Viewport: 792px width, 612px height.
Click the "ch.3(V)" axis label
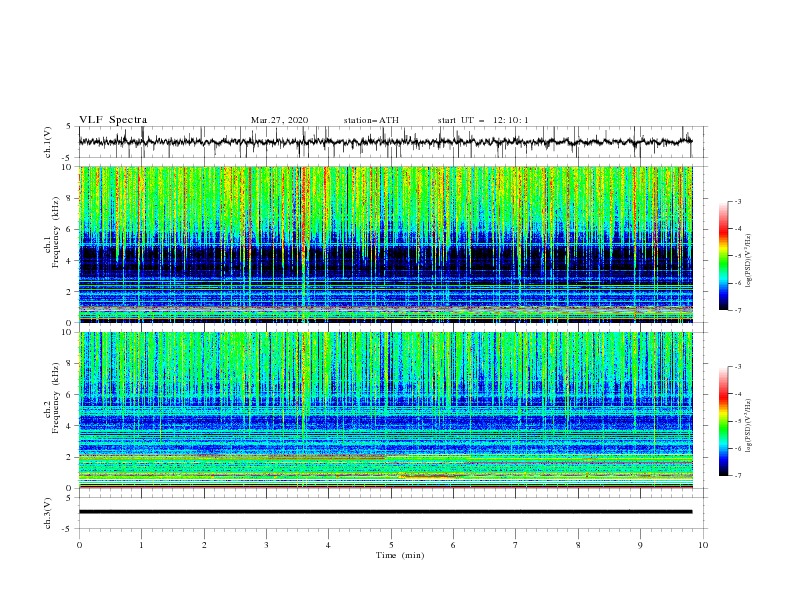pyautogui.click(x=48, y=513)
